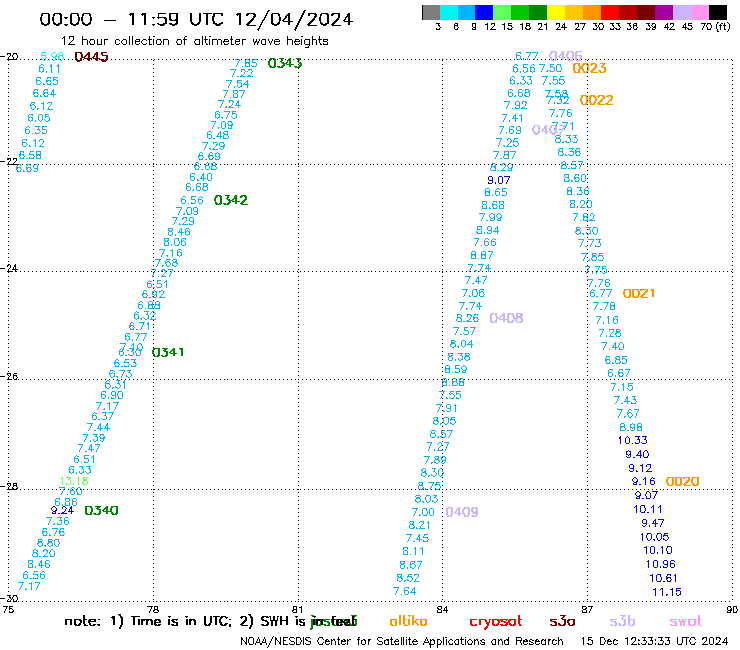Viewport: 740px width, 650px height.
Task: Click the blue wave height 11.15
Action: point(667,592)
